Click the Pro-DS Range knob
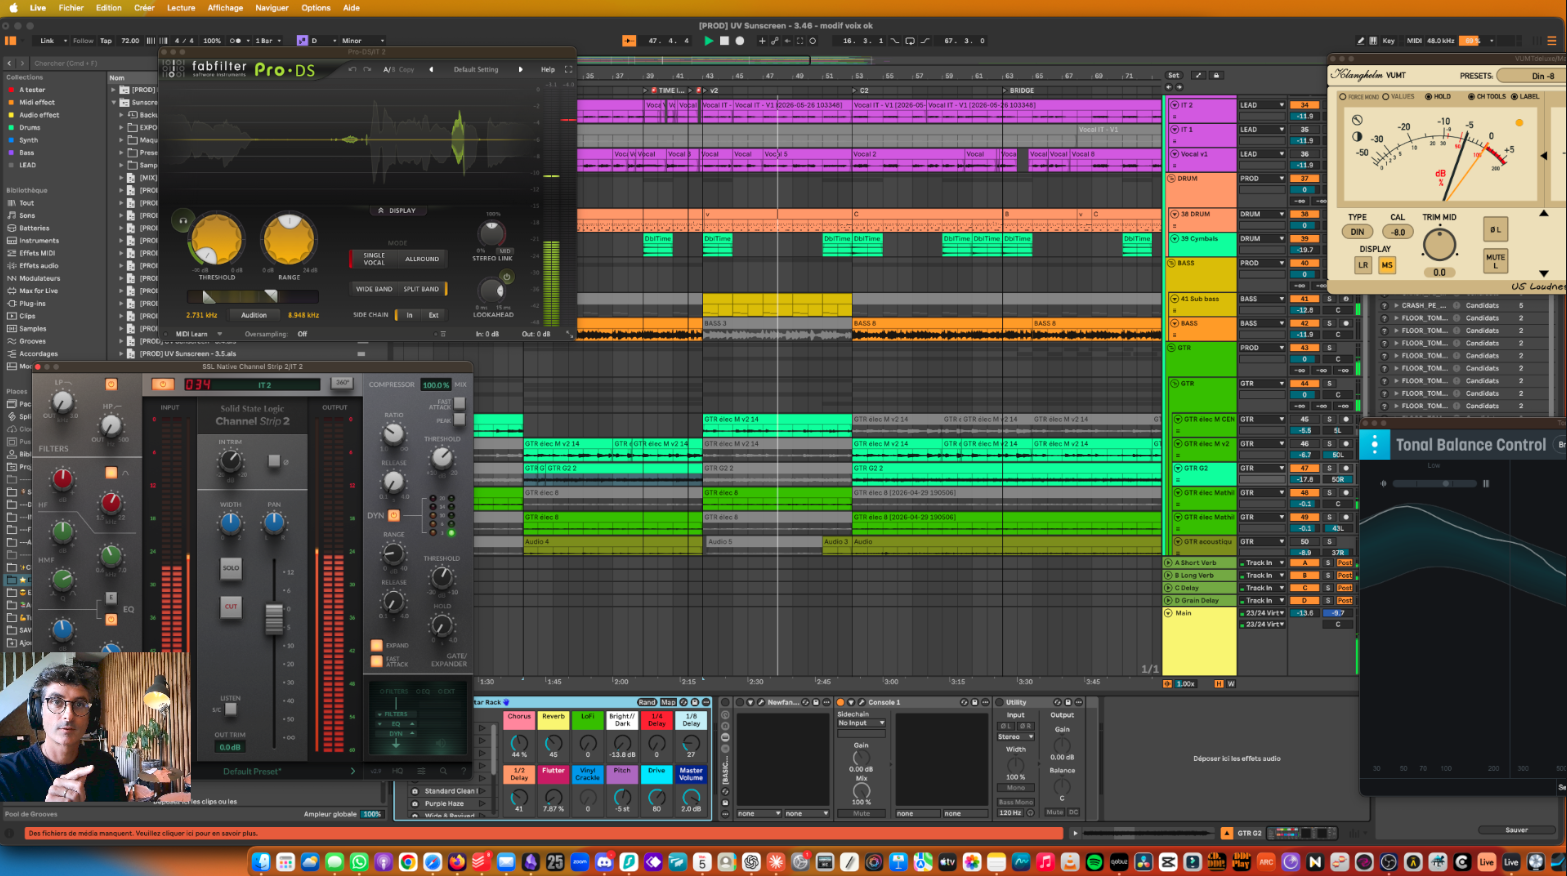The width and height of the screenshot is (1567, 876). click(x=288, y=240)
